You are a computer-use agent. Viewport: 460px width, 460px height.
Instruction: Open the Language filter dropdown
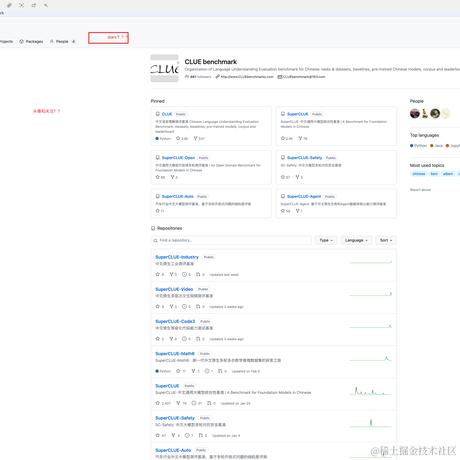click(356, 240)
